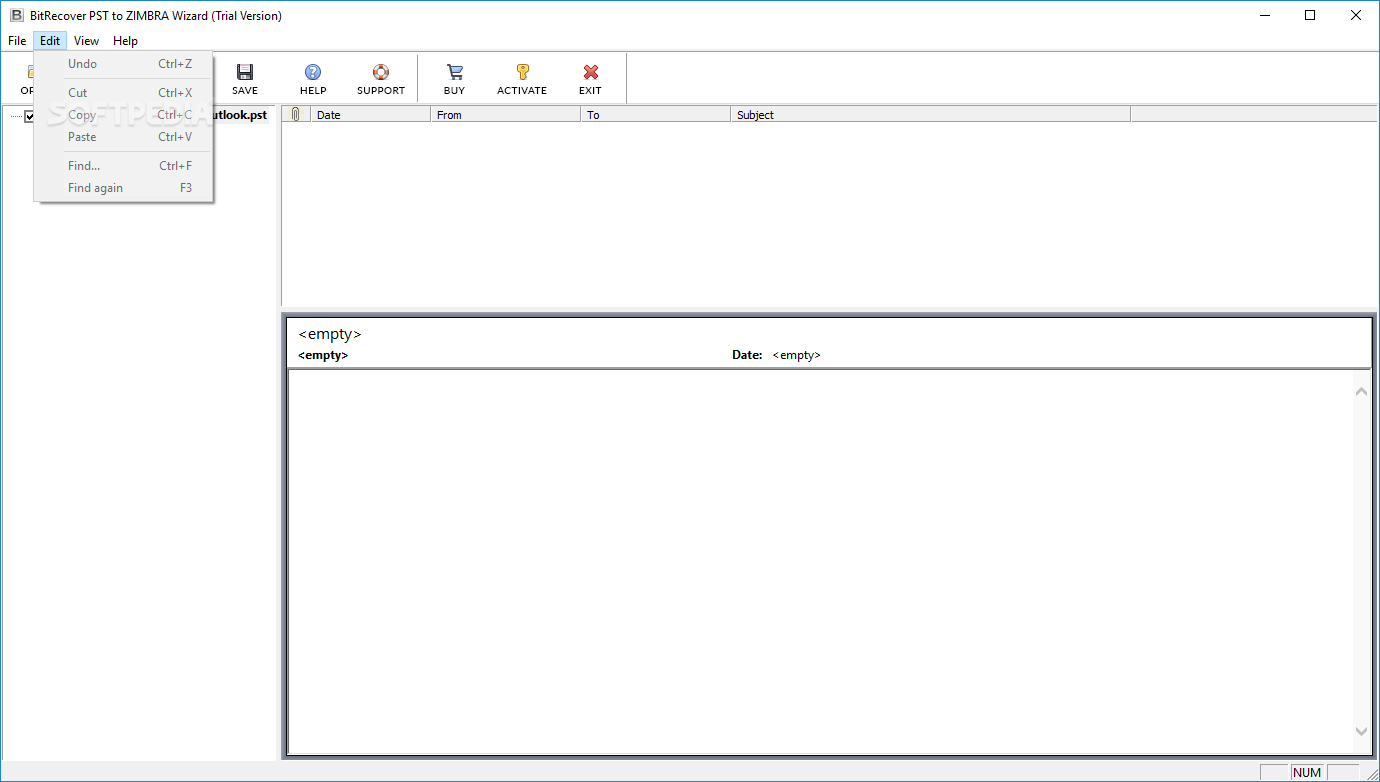The width and height of the screenshot is (1380, 782).
Task: Click the preview pane scroll down arrow
Action: pyautogui.click(x=1361, y=732)
